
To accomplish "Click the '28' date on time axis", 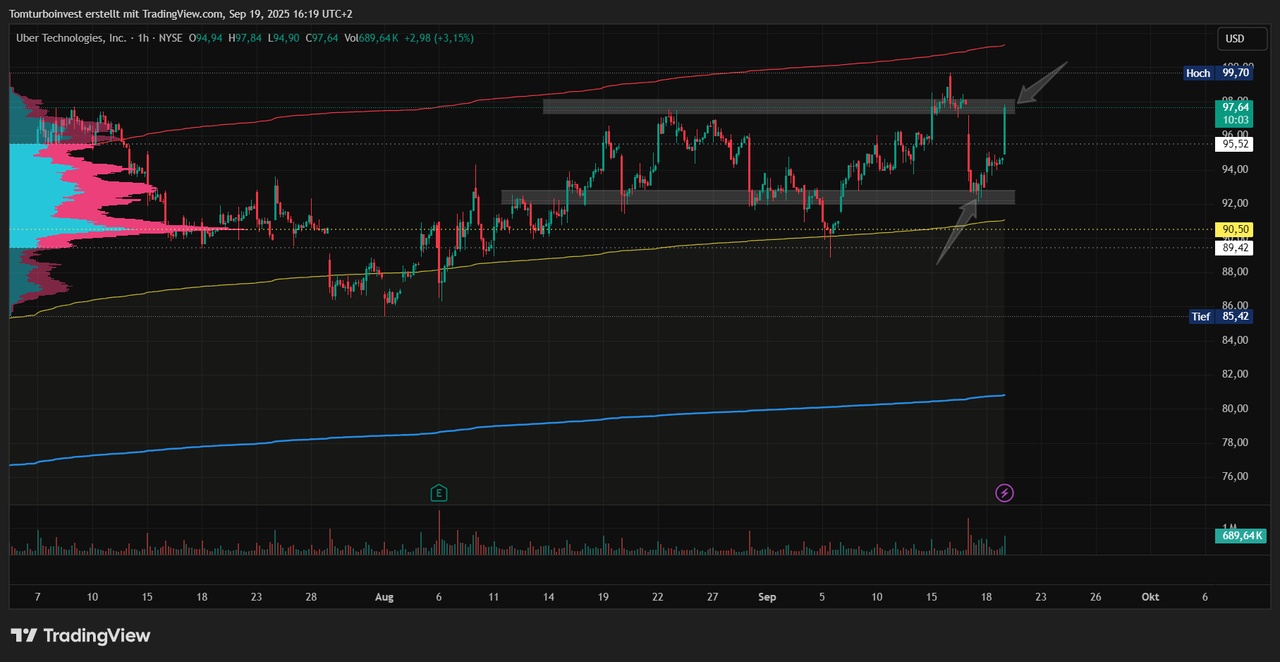I will click(x=311, y=597).
